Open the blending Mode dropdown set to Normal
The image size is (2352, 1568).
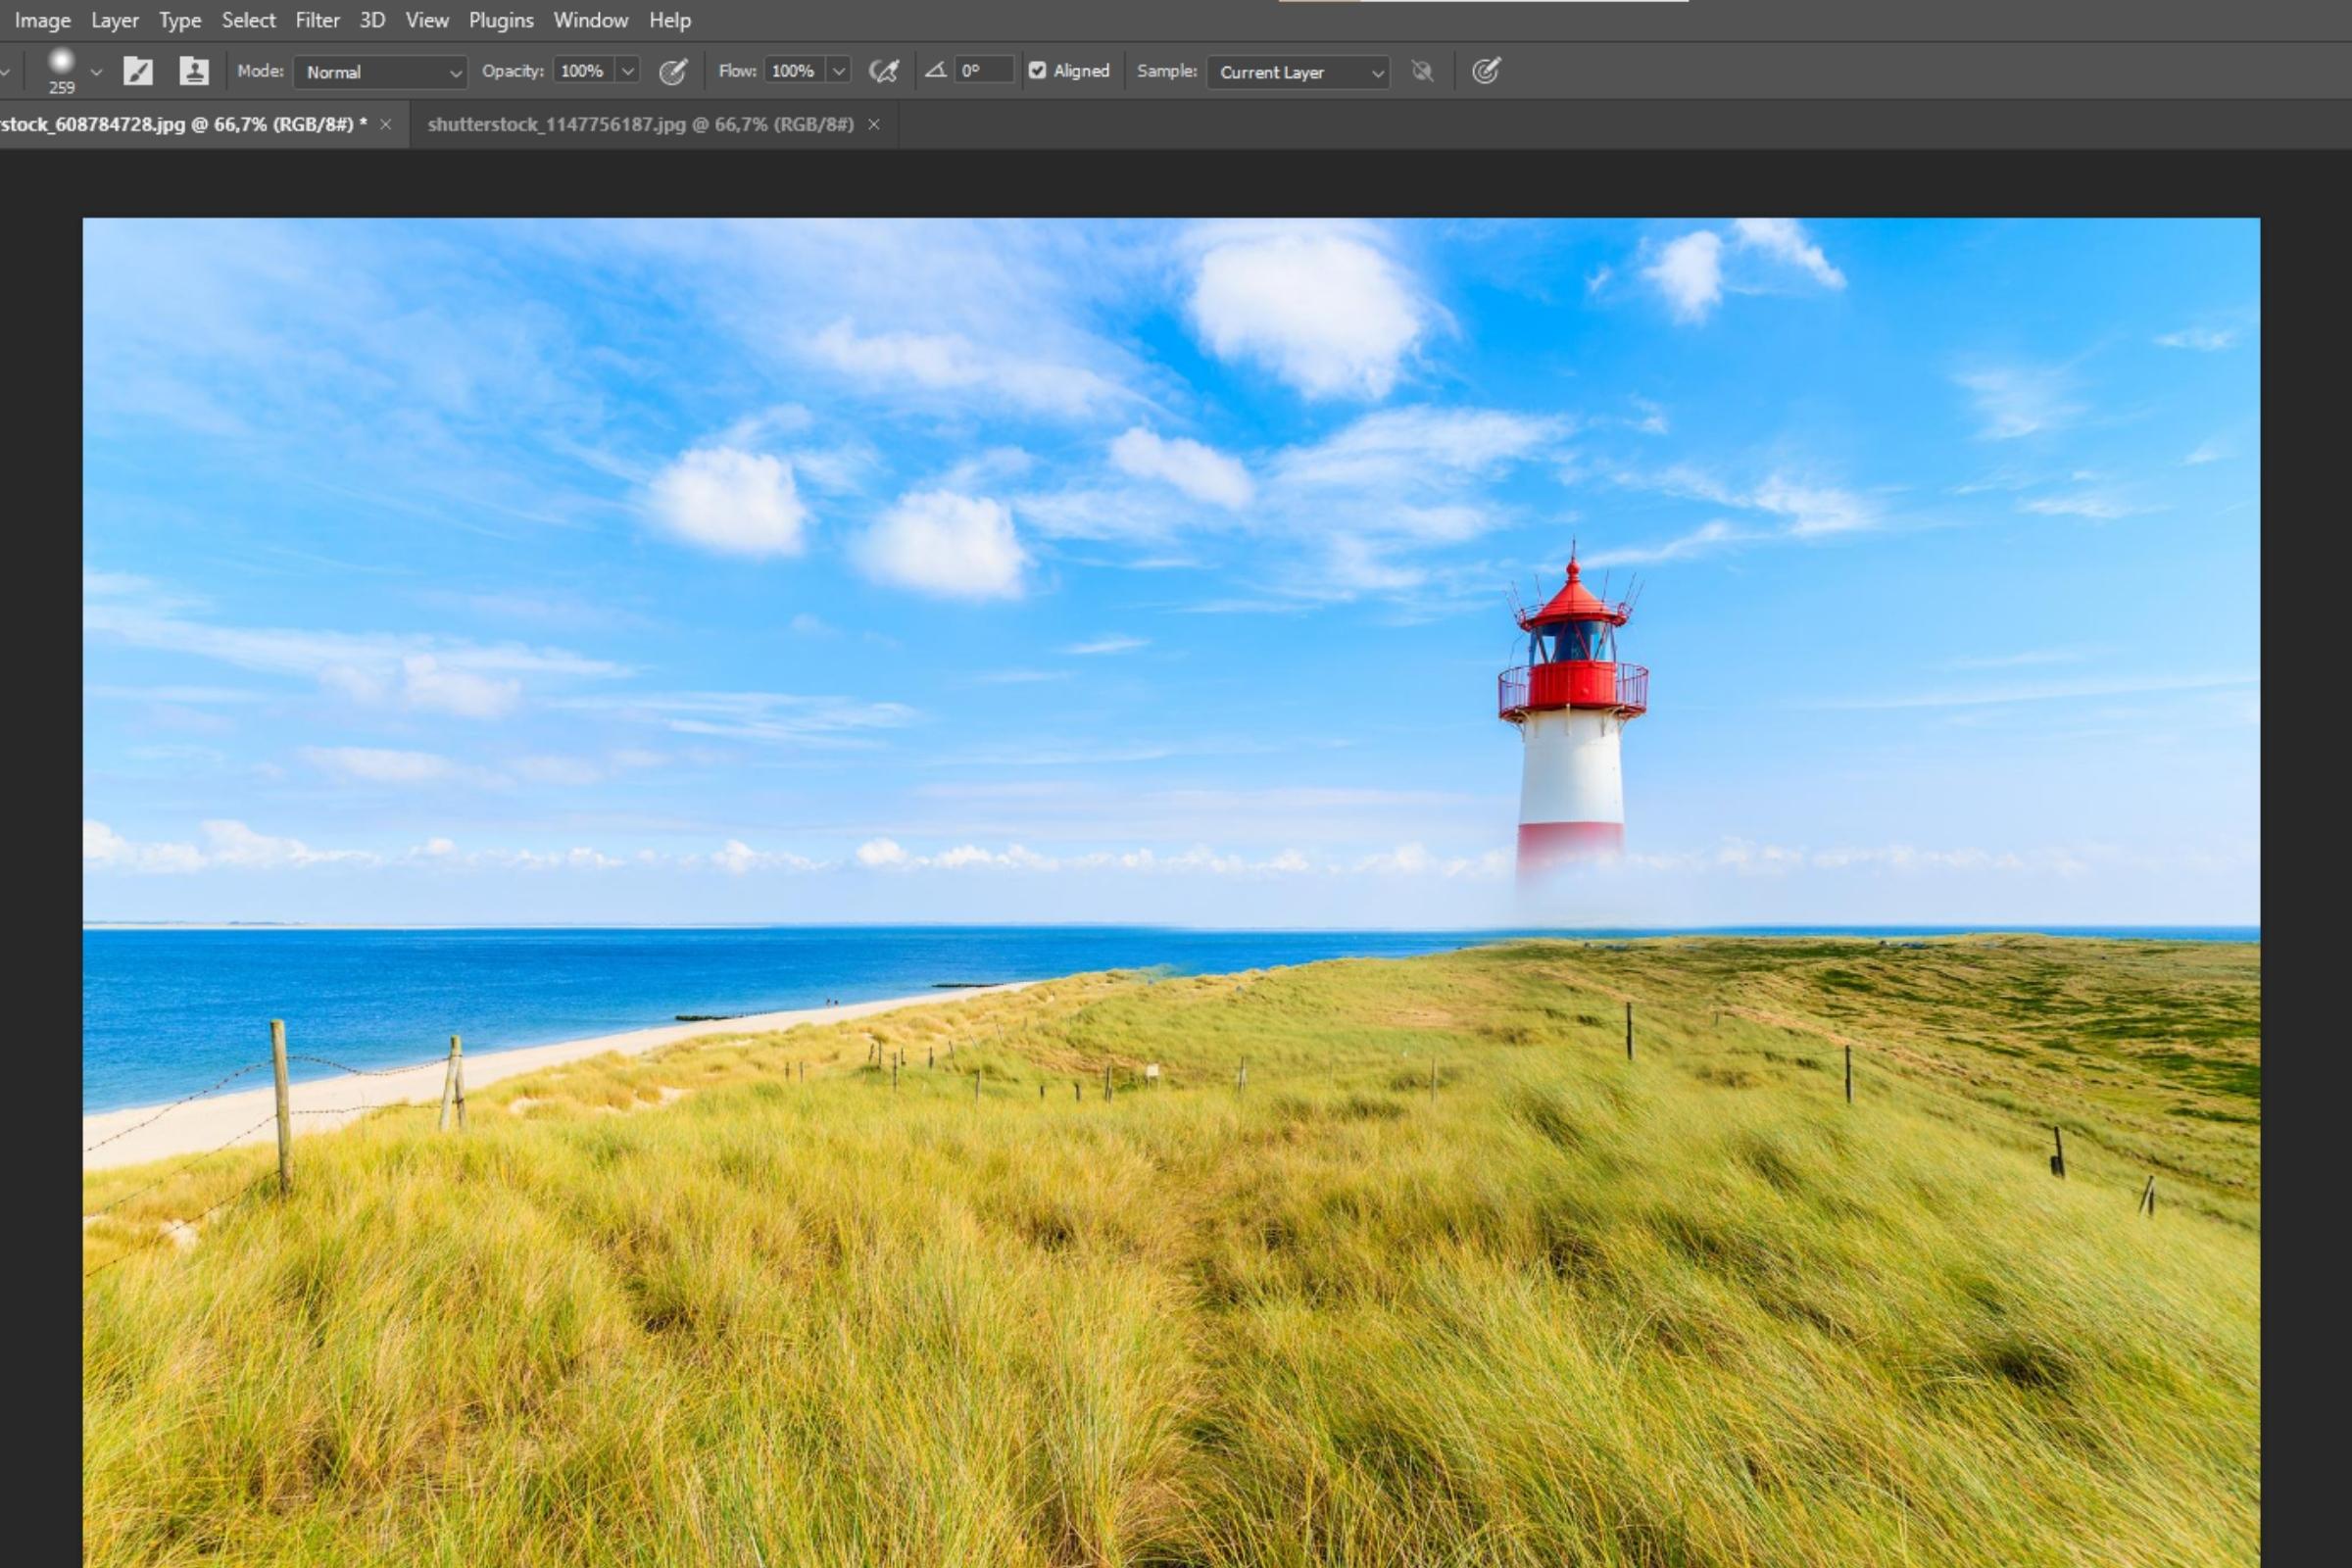point(380,72)
